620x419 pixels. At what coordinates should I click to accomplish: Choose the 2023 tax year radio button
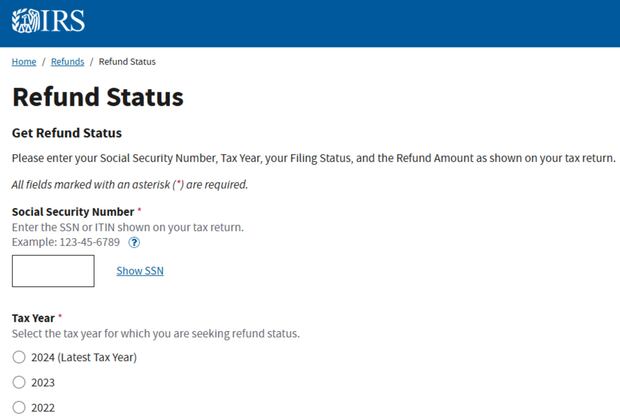tap(19, 382)
